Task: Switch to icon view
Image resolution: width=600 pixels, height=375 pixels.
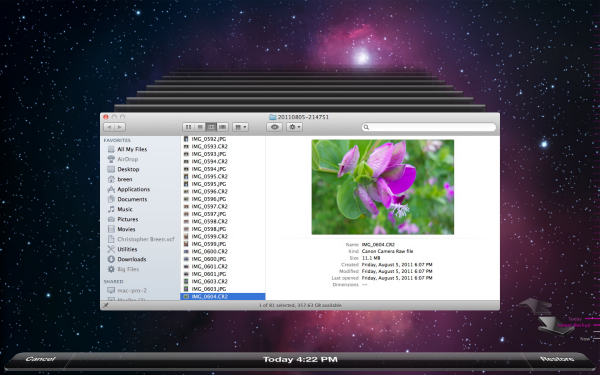Action: click(x=188, y=127)
